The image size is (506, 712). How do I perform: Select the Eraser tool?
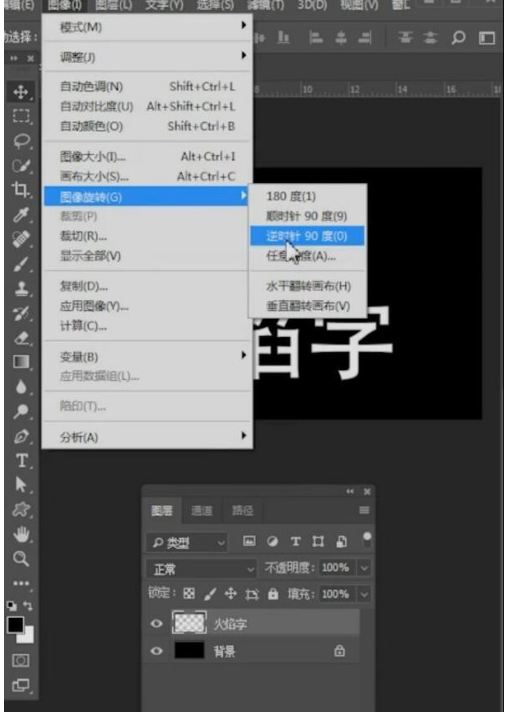click(21, 337)
